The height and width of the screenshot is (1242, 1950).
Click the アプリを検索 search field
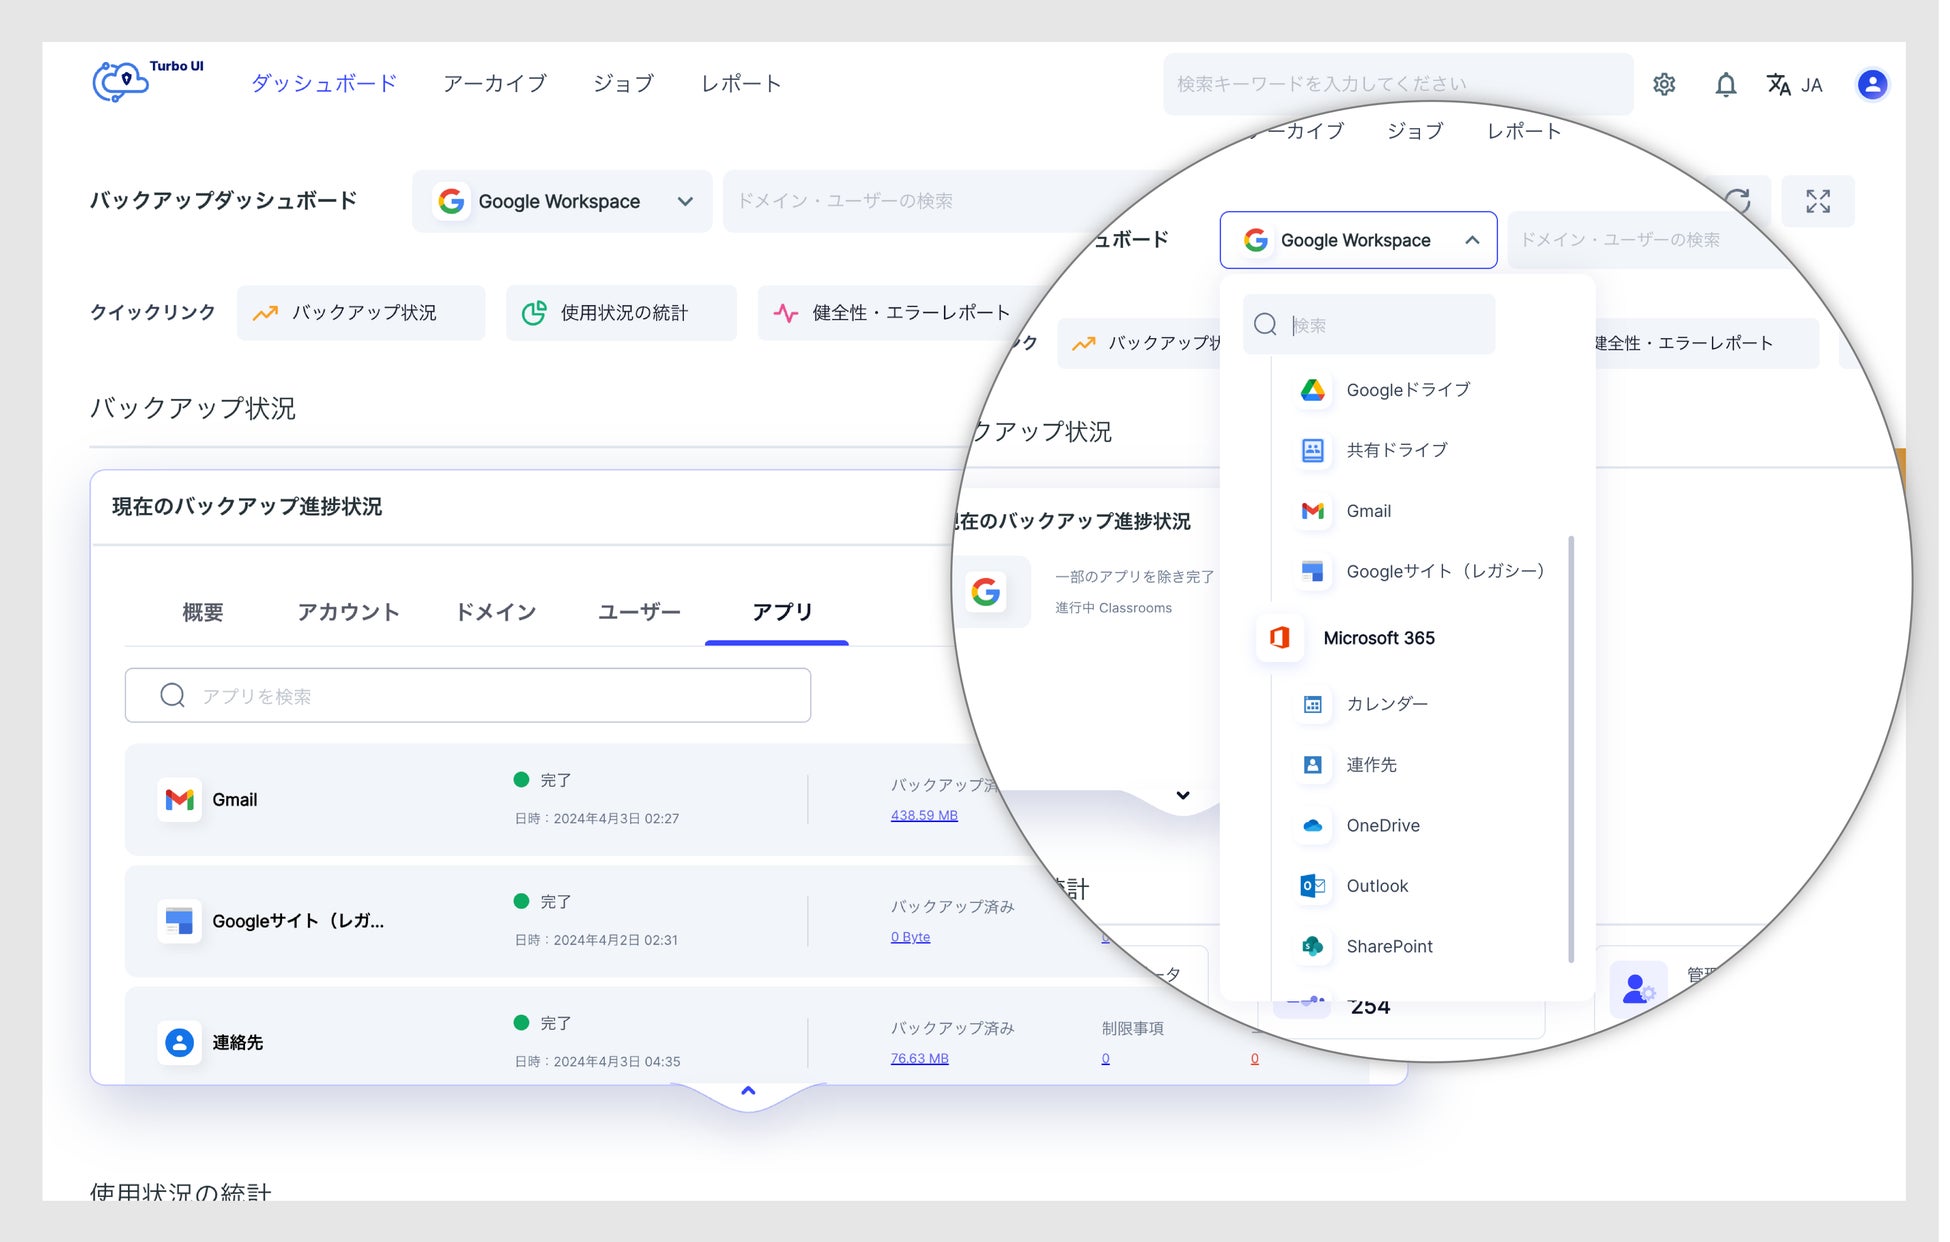click(x=468, y=696)
